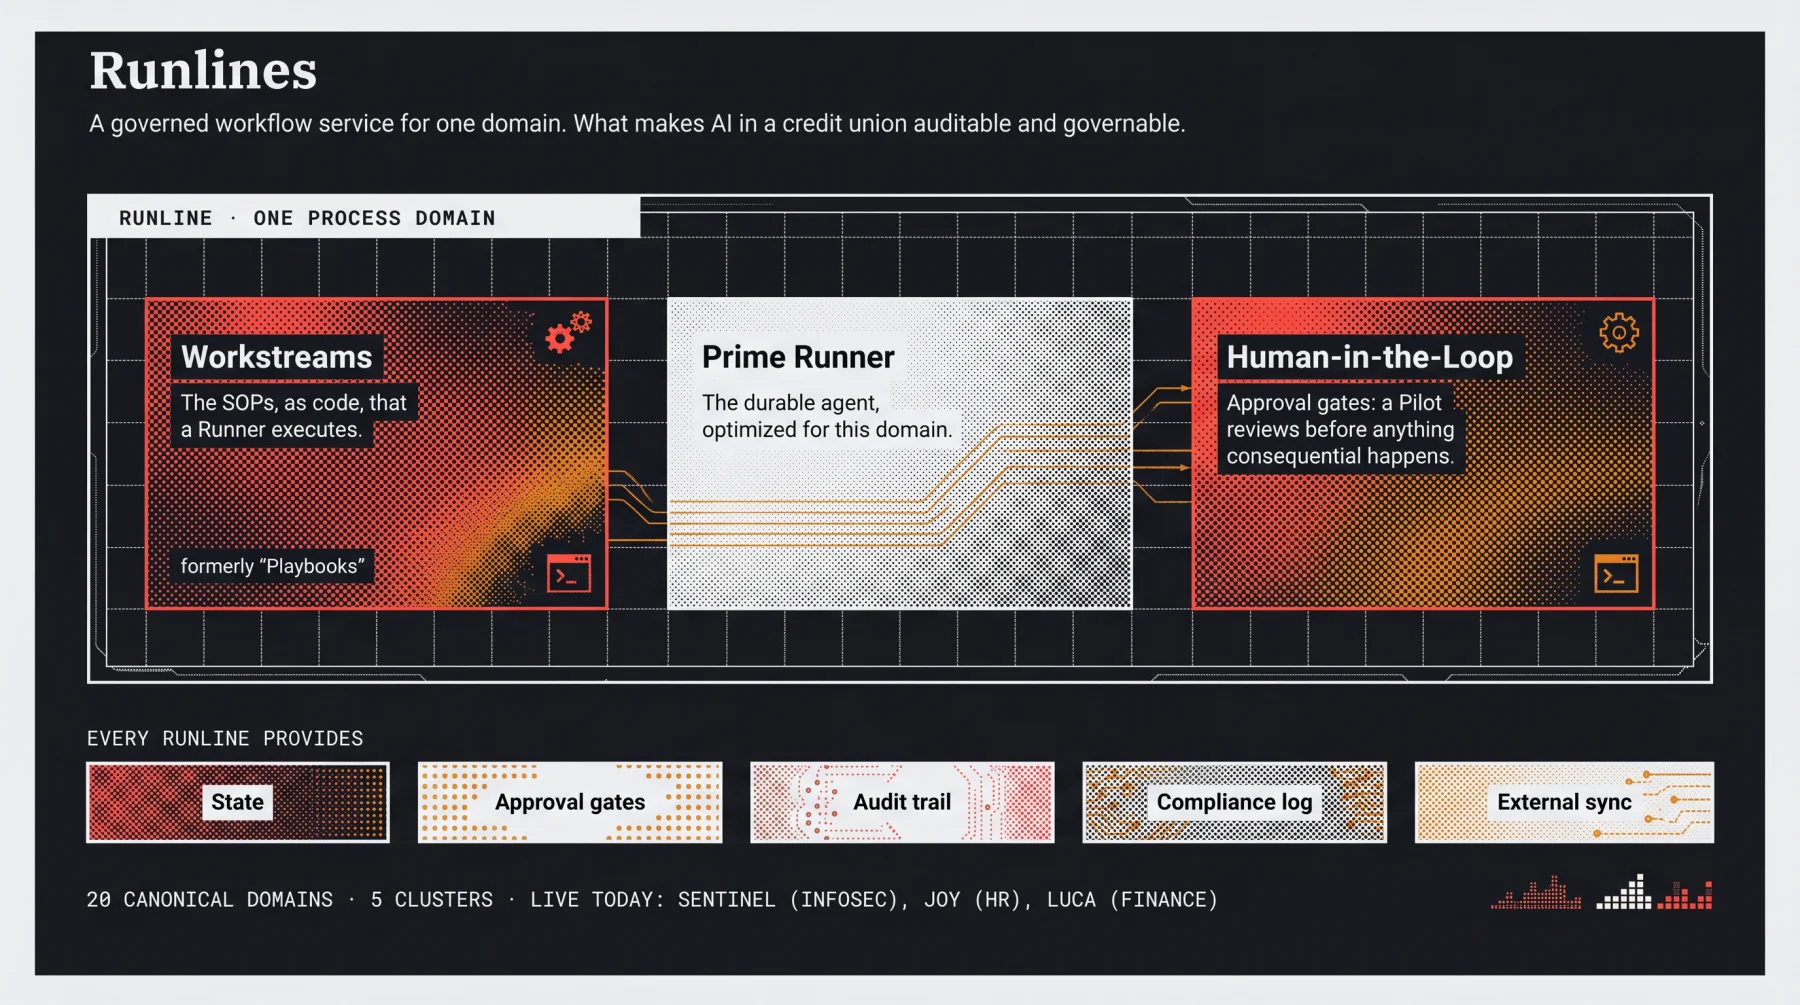The height and width of the screenshot is (1005, 1800).
Task: Click SENTINEL (INFOSEC) in the footer
Action: pyautogui.click(x=789, y=899)
